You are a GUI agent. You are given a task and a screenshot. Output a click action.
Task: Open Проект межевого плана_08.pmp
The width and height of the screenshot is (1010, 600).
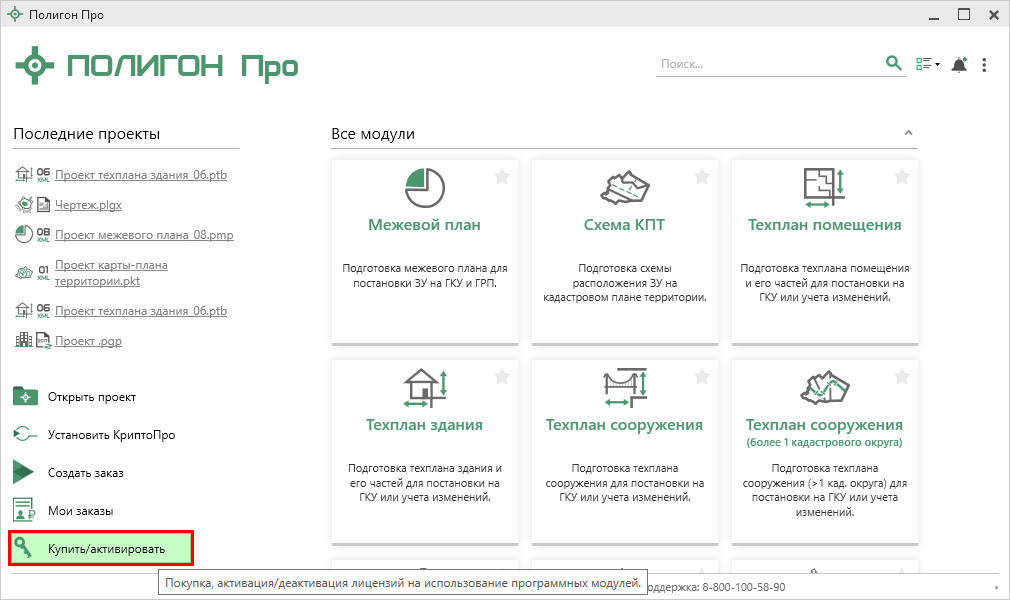pyautogui.click(x=144, y=235)
